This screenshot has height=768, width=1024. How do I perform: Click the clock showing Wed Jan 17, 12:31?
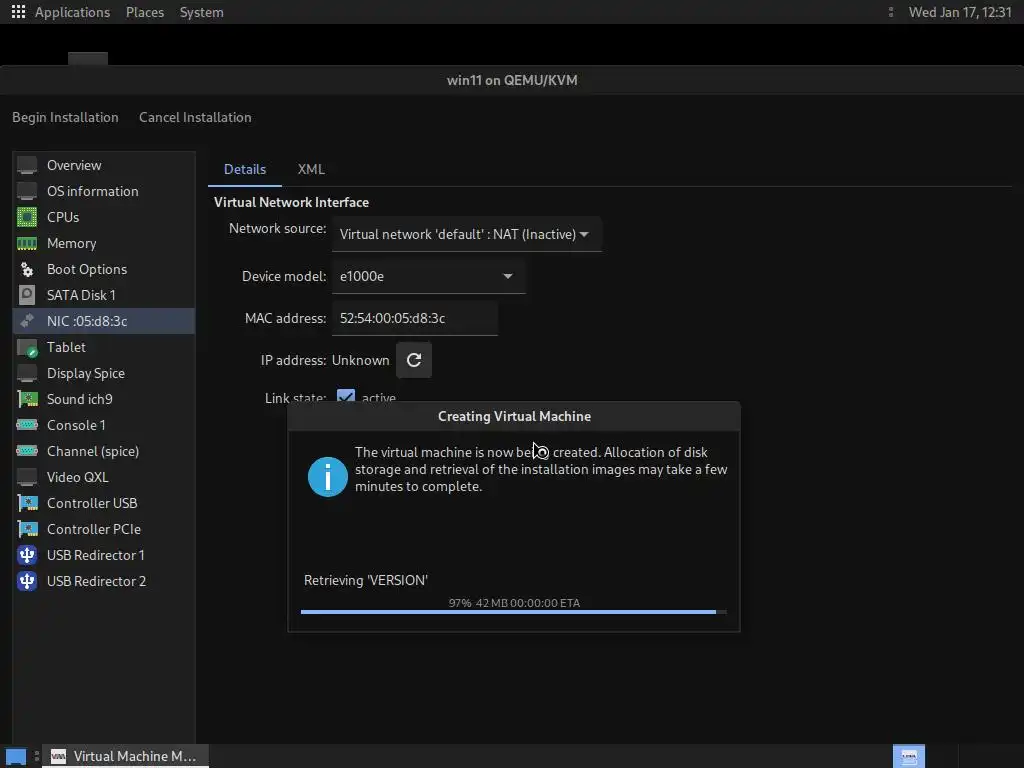tap(960, 12)
